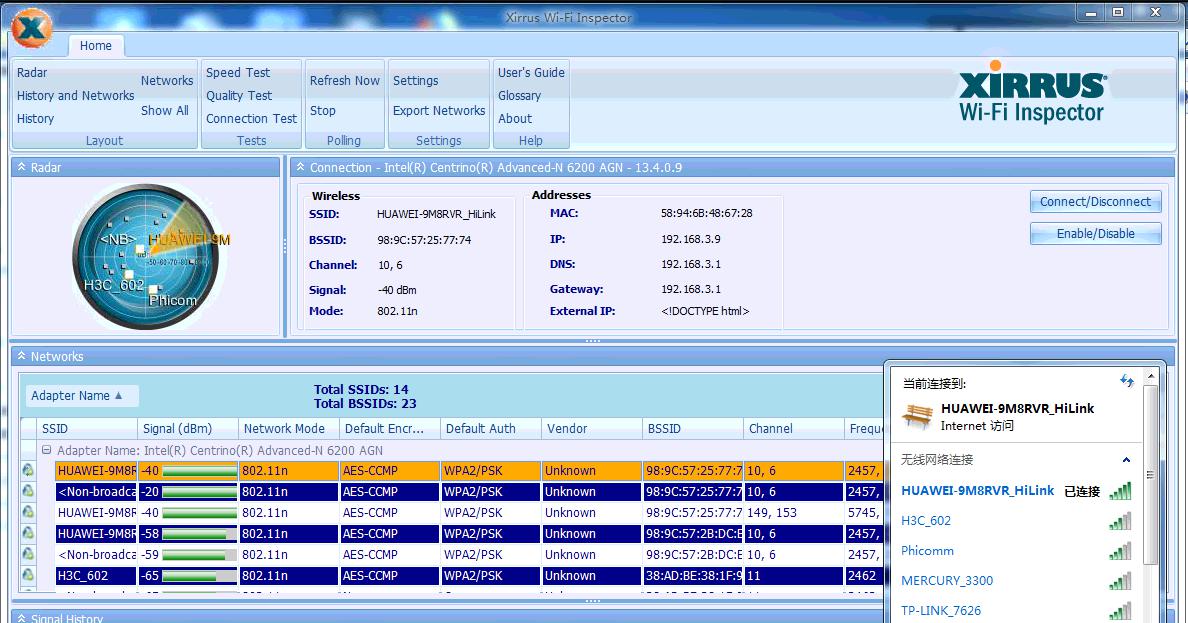
Task: Run the Speed Test
Action: coord(238,73)
